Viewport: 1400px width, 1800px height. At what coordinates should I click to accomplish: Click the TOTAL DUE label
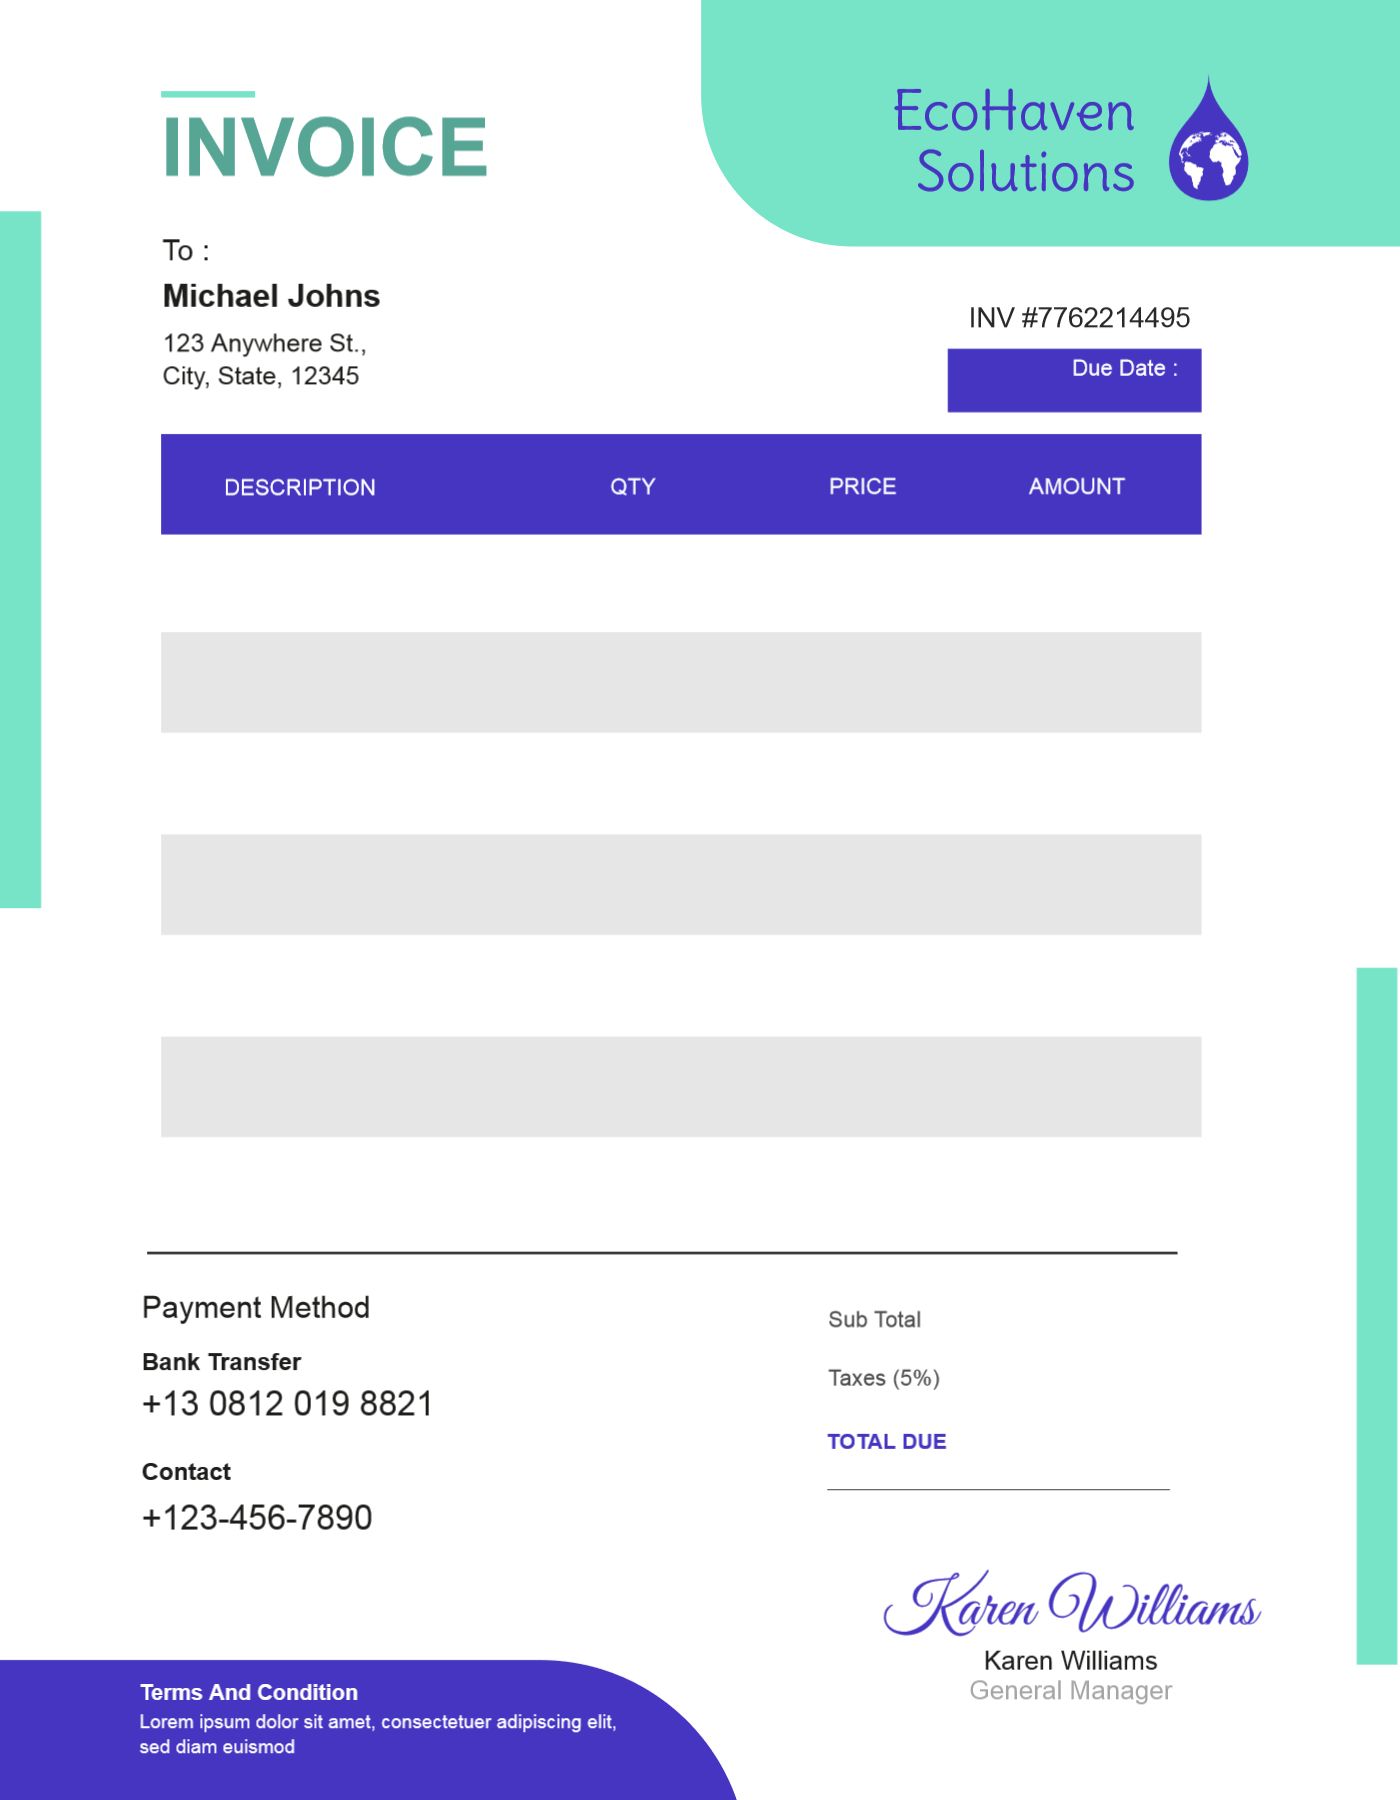(x=886, y=1441)
